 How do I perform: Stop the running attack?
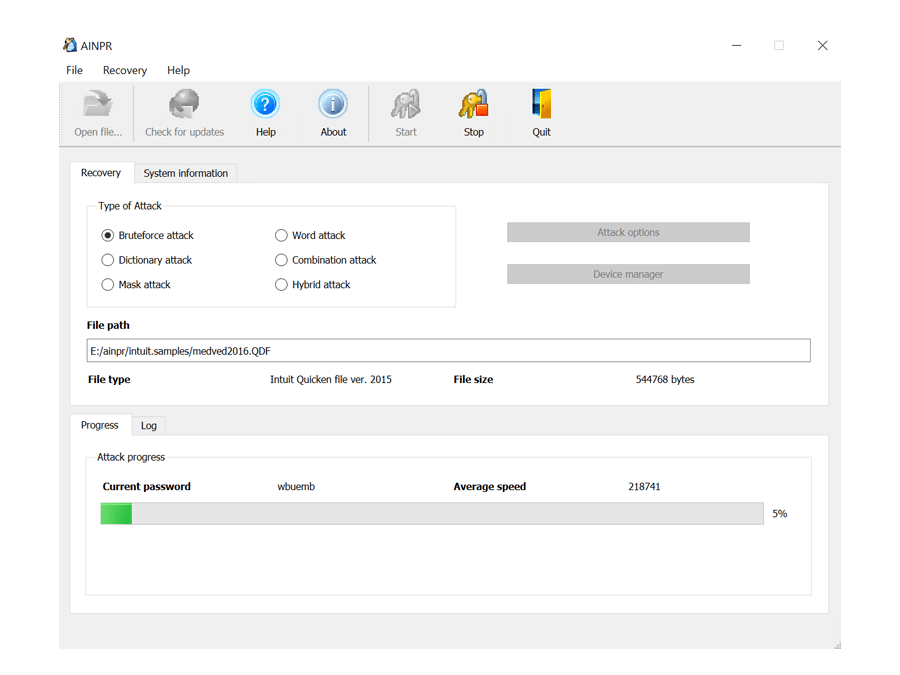pyautogui.click(x=474, y=105)
